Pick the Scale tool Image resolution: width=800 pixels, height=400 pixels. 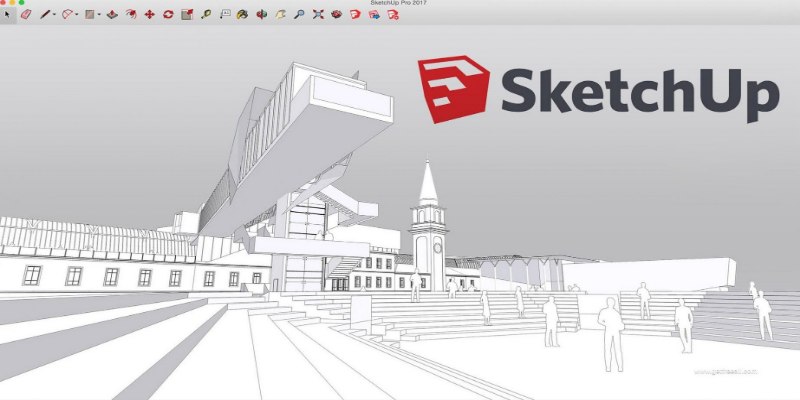(x=187, y=15)
